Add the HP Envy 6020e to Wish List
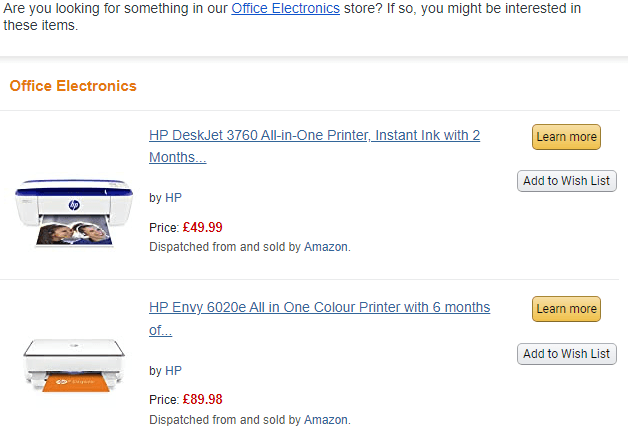Screen dimensions: 628x448 (x=566, y=353)
